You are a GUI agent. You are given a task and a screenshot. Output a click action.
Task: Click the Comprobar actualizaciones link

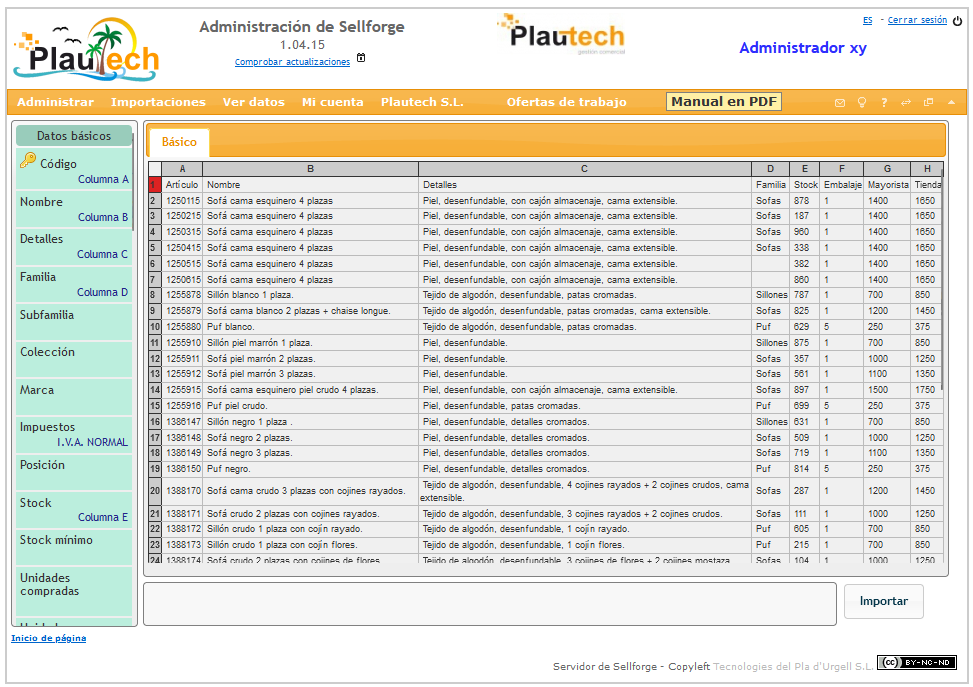[x=292, y=62]
